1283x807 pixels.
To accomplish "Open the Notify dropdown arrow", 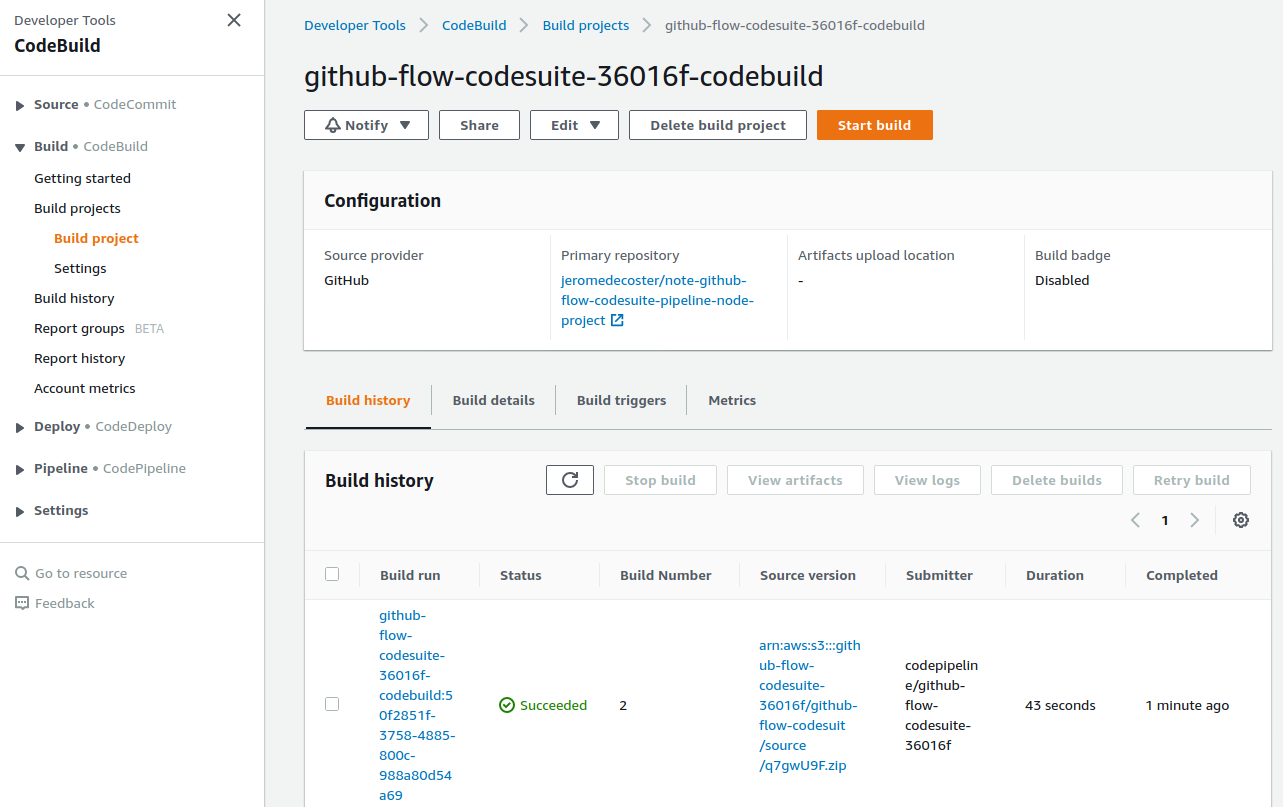I will point(405,125).
